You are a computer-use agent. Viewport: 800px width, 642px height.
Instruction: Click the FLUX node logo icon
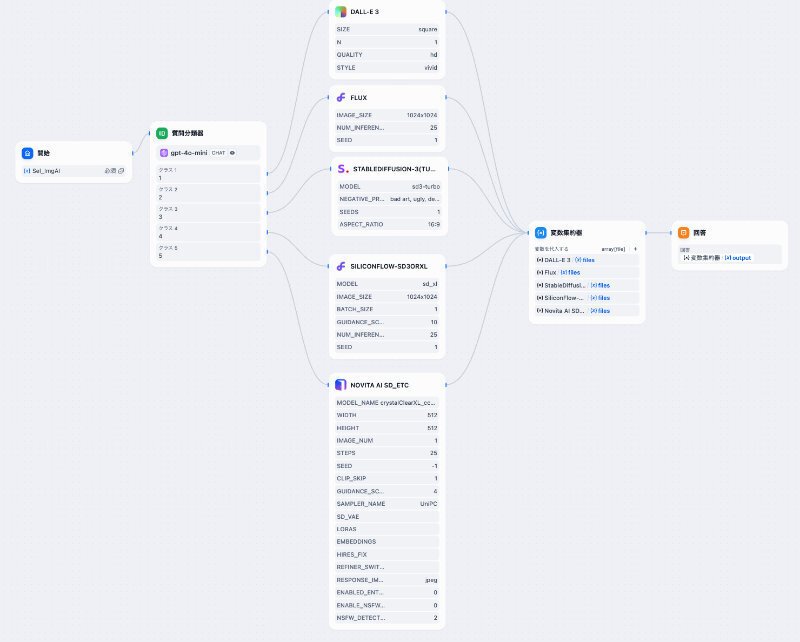coord(341,97)
